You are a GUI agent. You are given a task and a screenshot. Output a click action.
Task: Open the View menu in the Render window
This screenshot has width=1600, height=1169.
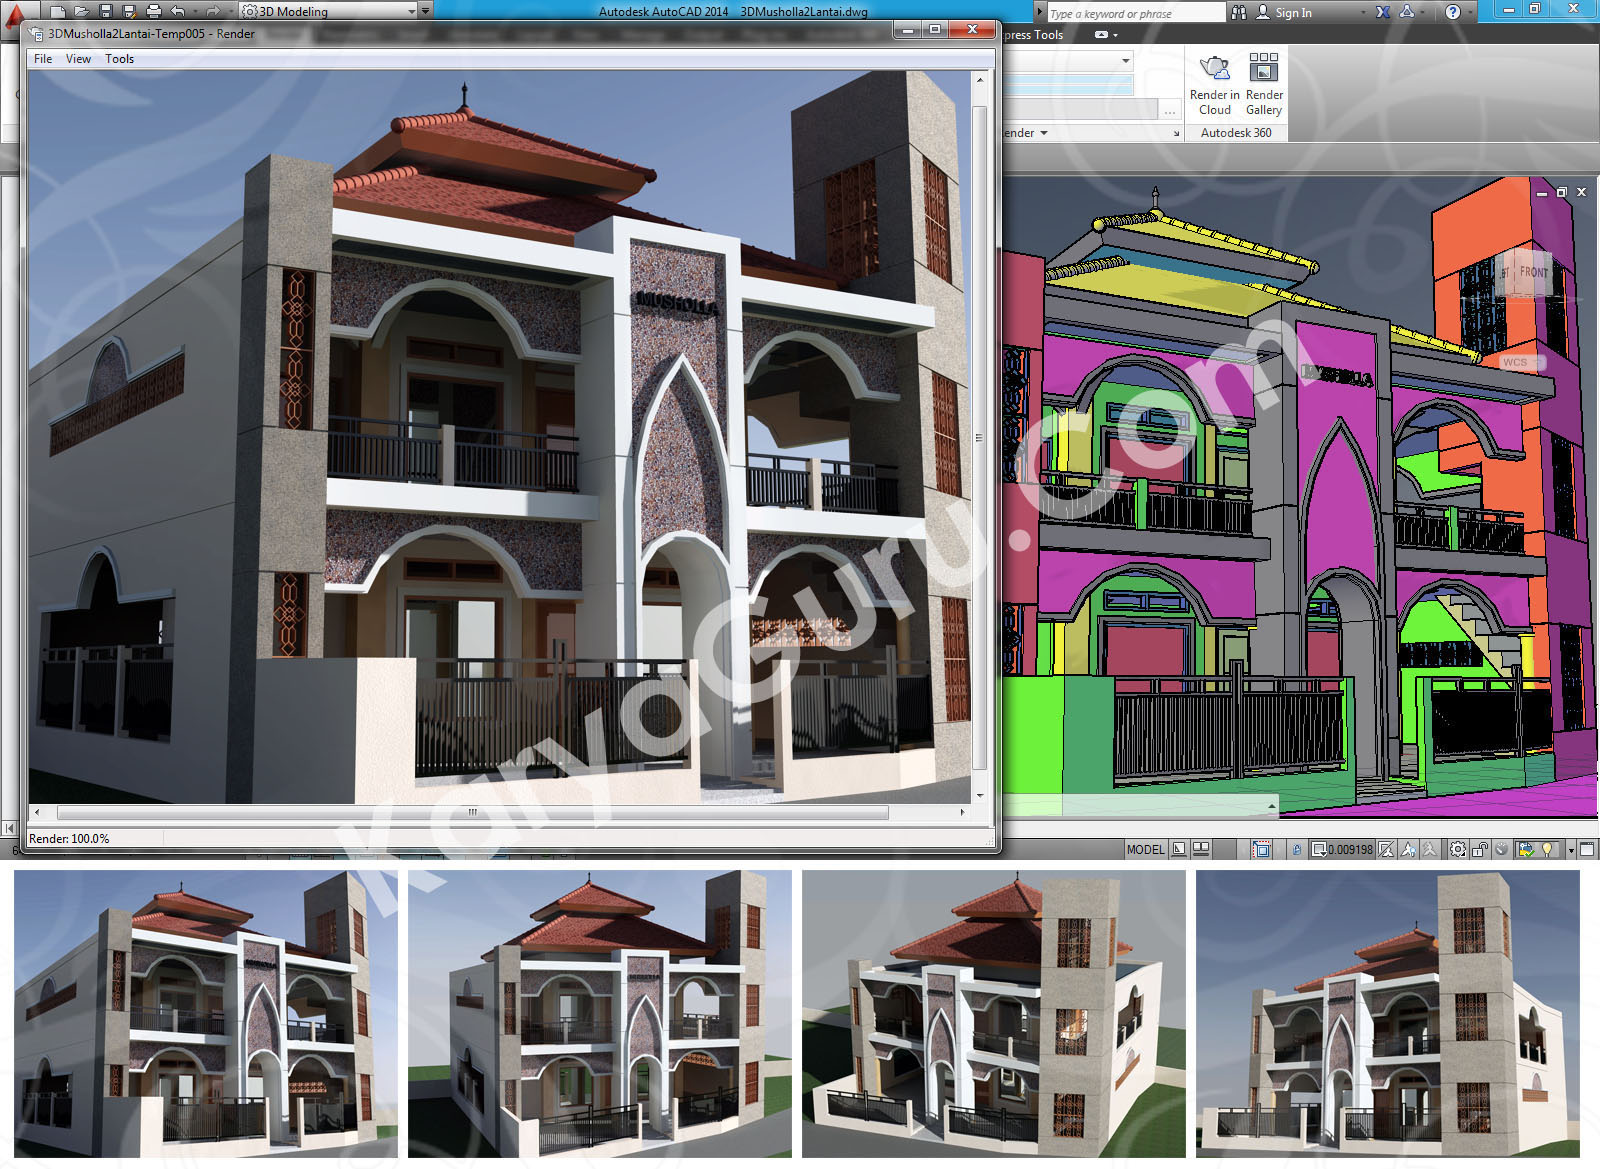77,59
